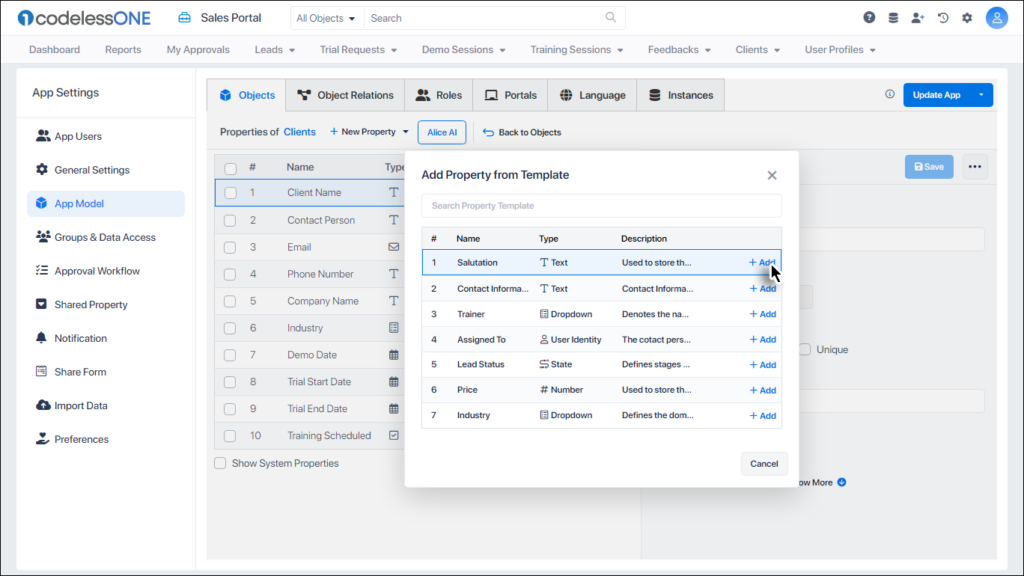Open Groups & Data Access in sidebar
Viewport: 1024px width, 576px height.
pos(106,237)
